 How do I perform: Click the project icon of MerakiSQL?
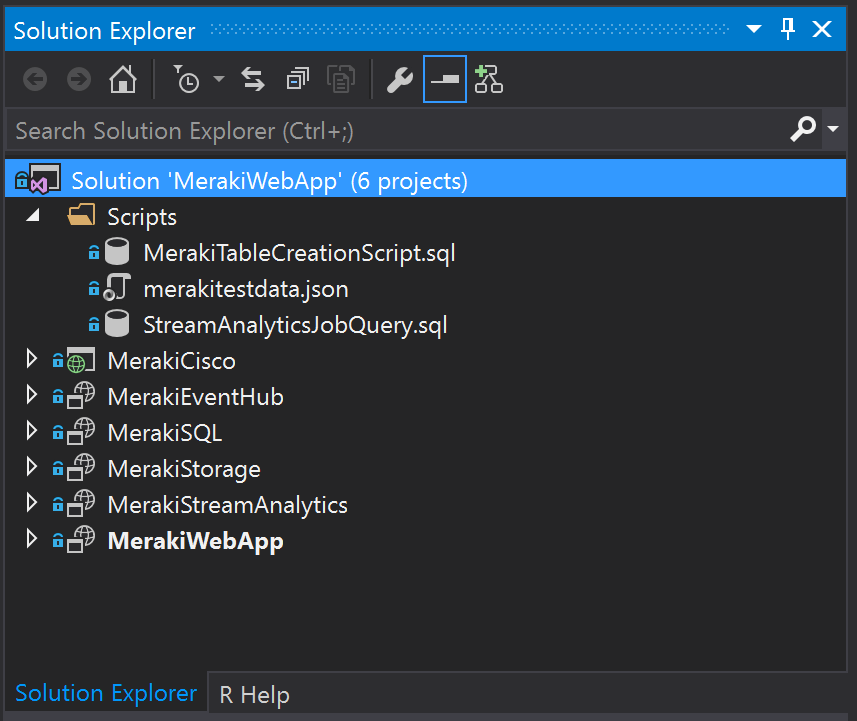point(81,432)
